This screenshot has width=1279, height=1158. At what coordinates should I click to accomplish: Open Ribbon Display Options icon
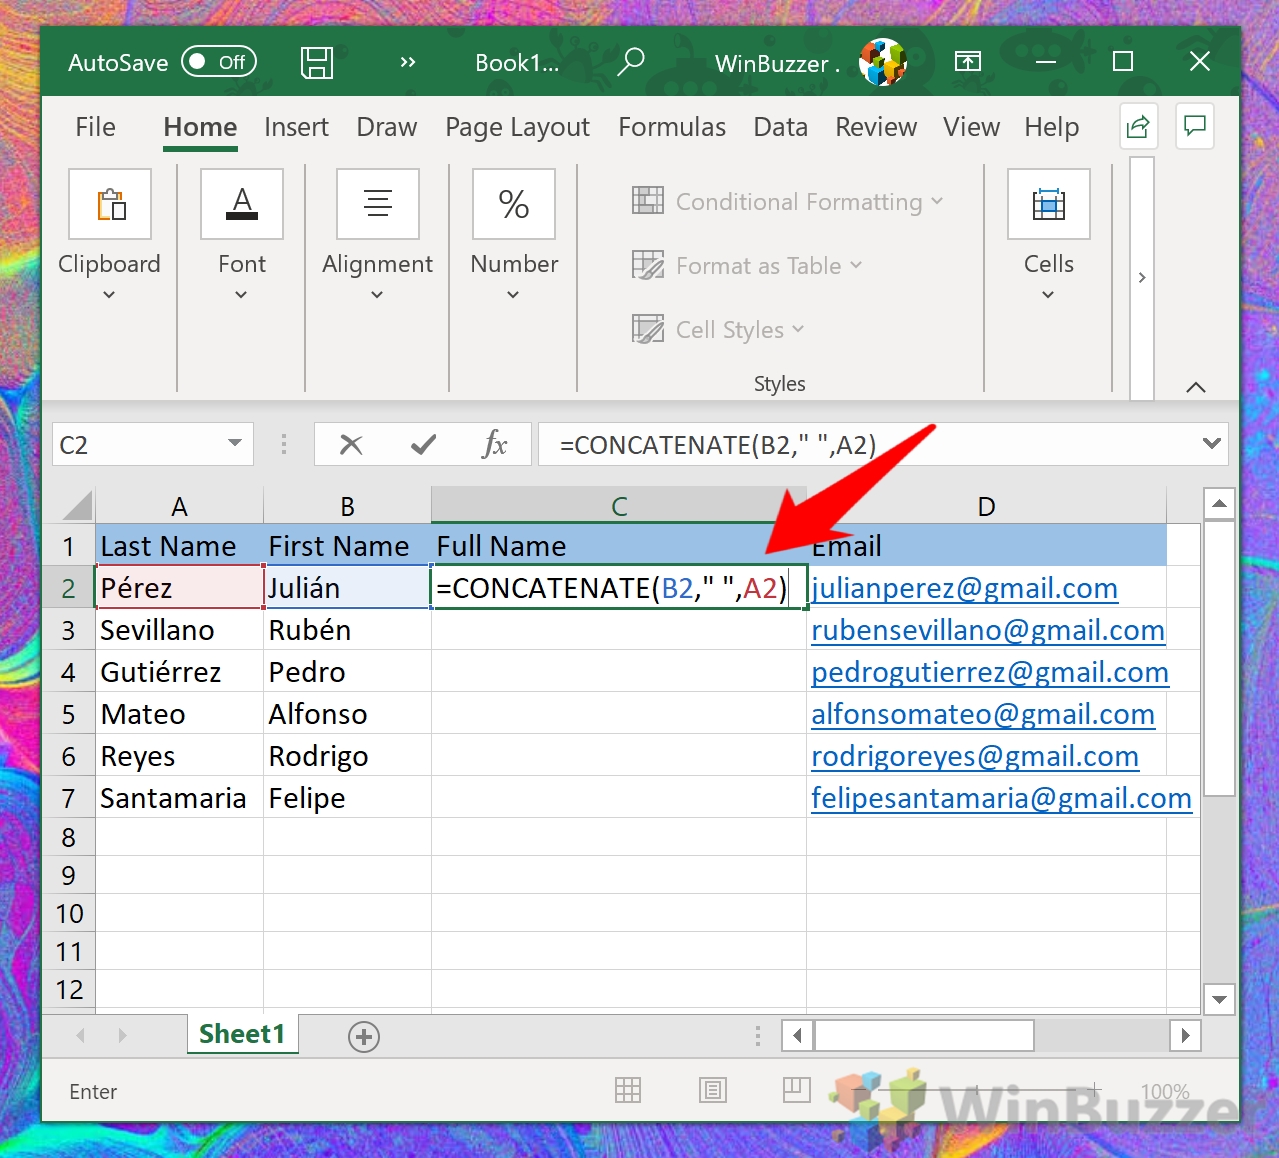[968, 62]
